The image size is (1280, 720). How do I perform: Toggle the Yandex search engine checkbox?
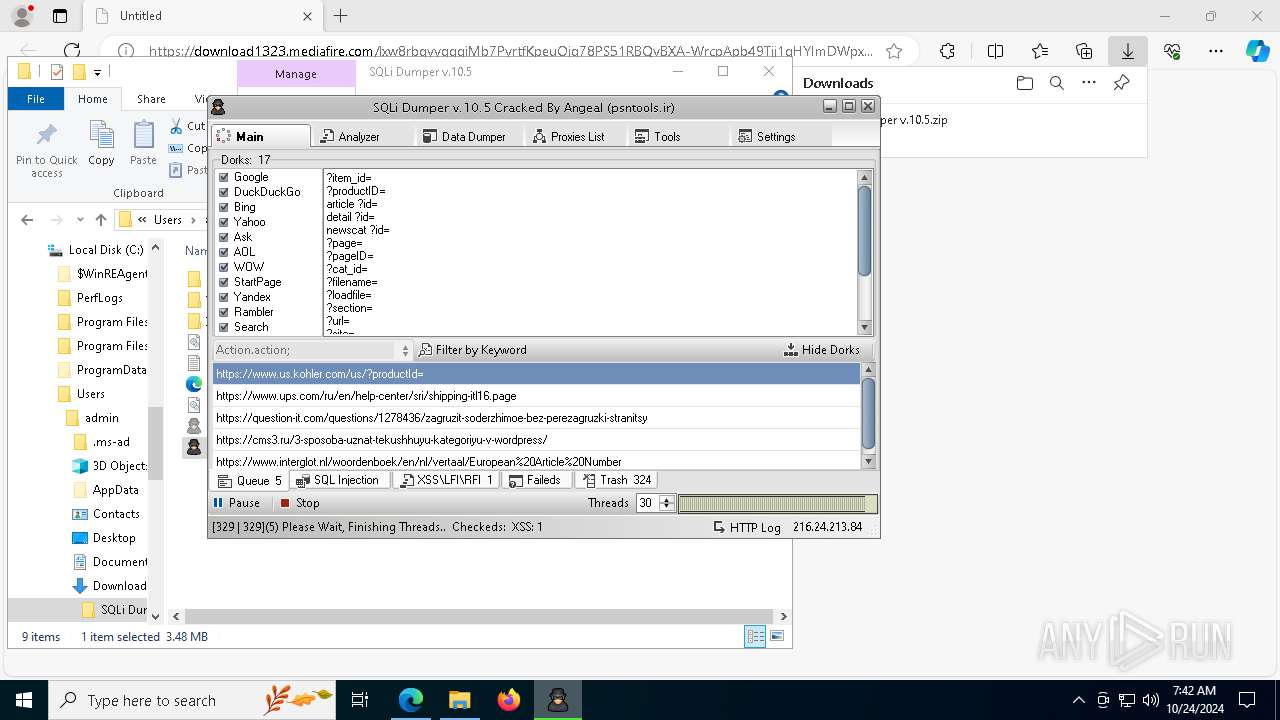224,297
